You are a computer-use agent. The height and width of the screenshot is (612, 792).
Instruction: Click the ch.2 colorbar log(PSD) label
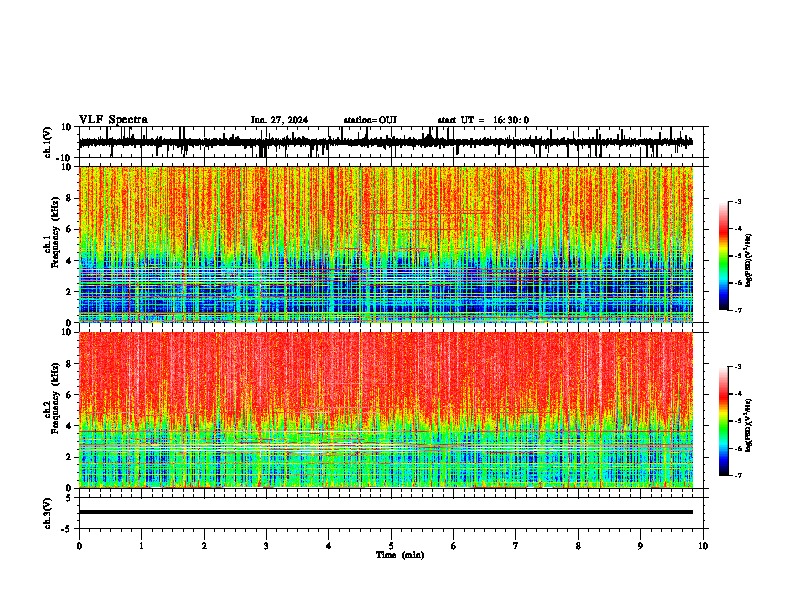pos(749,425)
